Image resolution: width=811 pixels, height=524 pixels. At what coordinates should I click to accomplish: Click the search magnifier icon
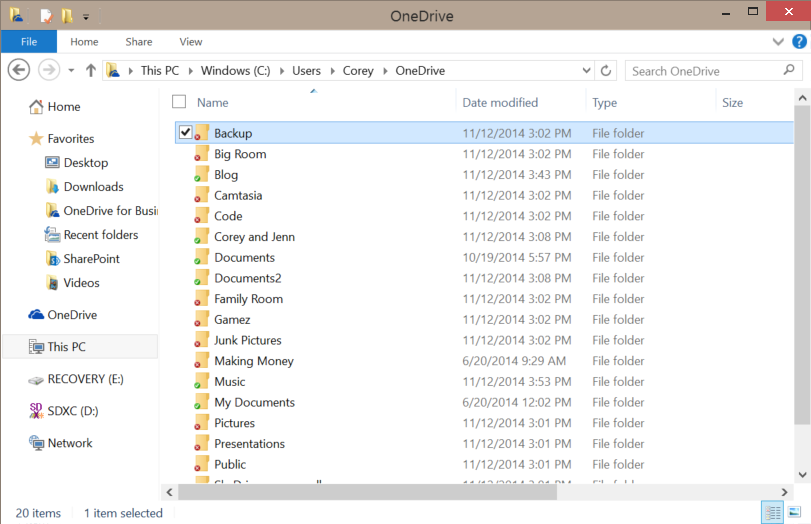(789, 70)
